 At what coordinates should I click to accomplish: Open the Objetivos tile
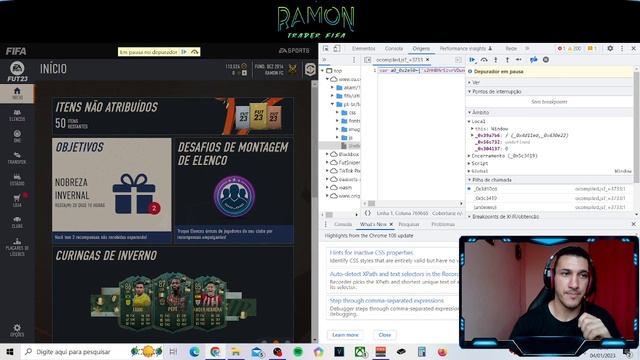(x=112, y=190)
